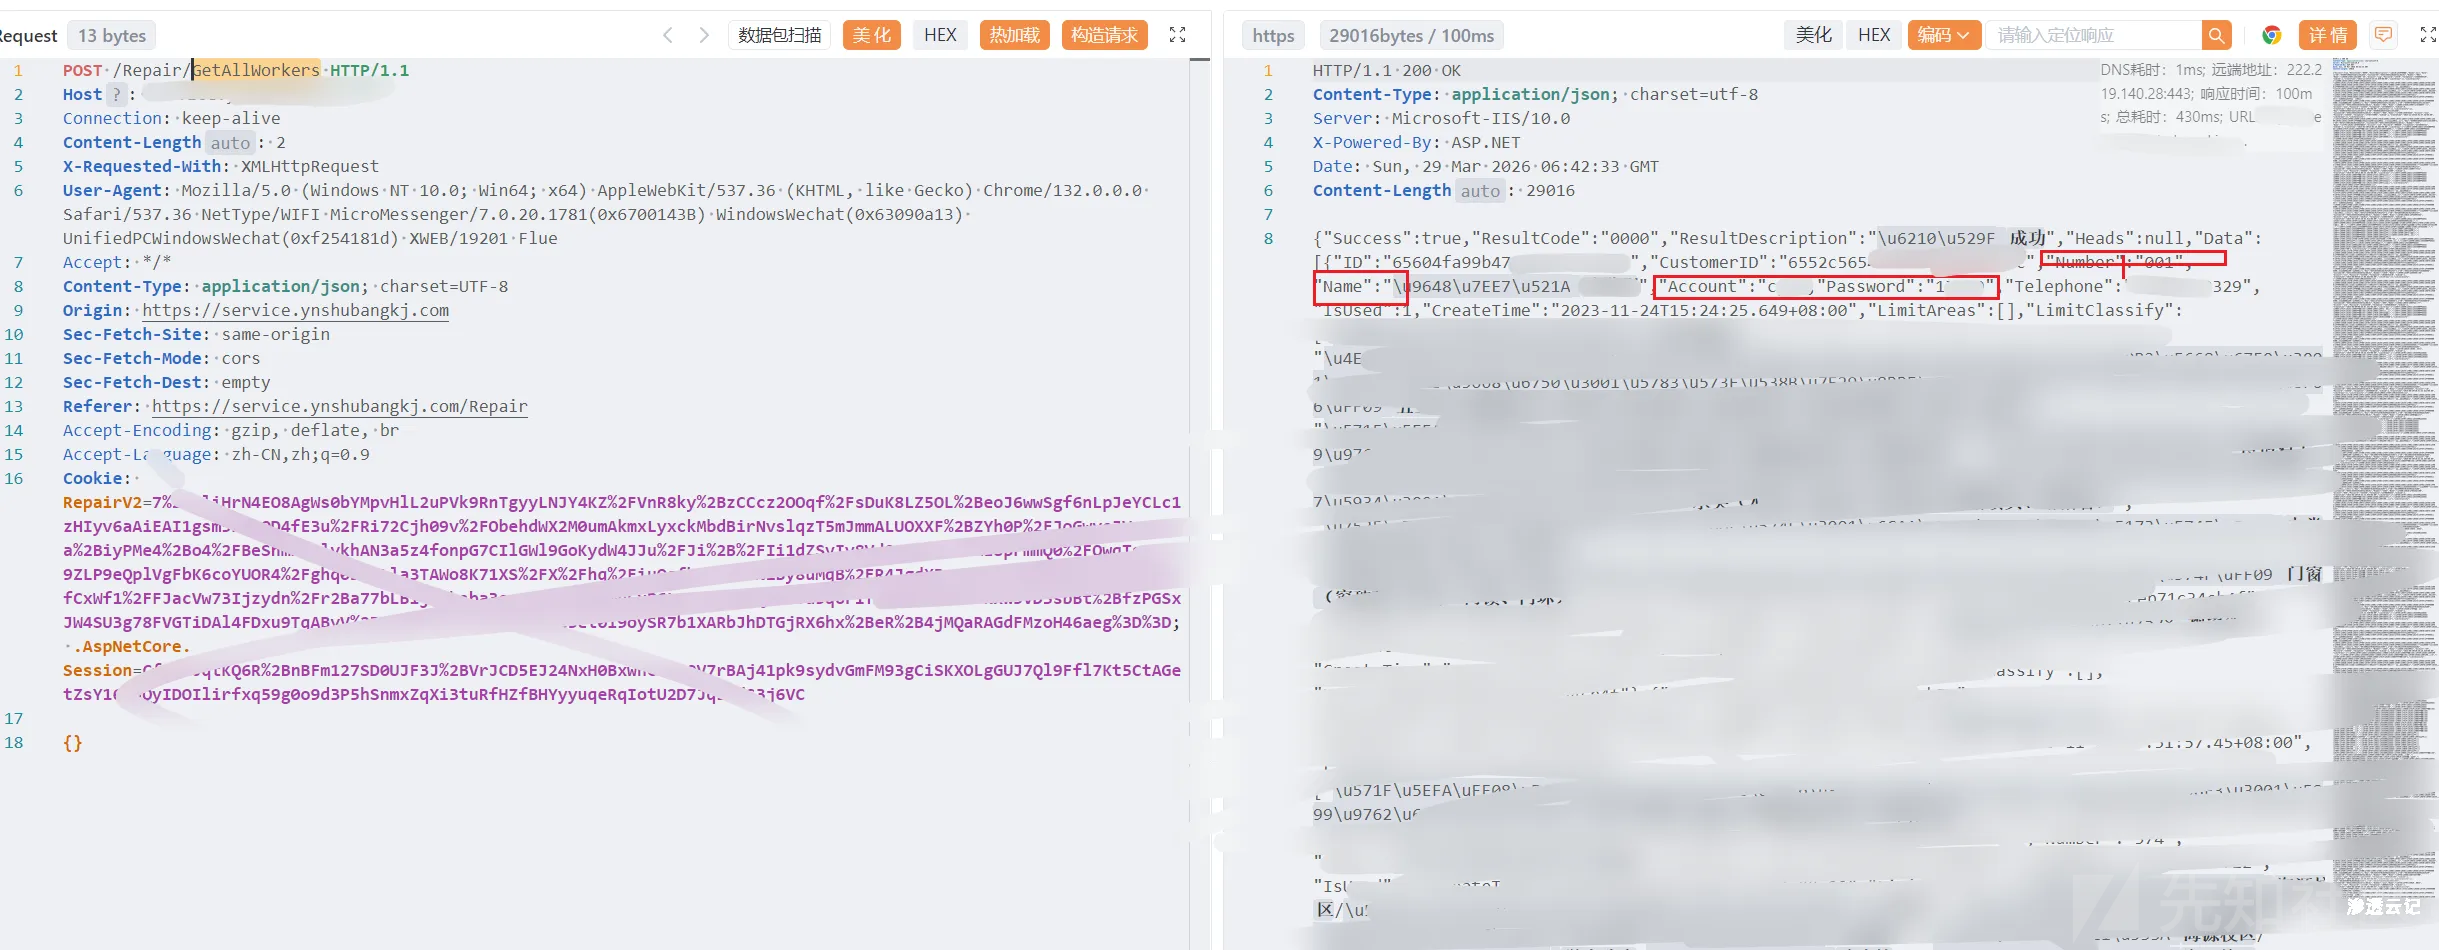Go to the next request using right arrow
This screenshot has height=950, width=2439.
(x=704, y=35)
